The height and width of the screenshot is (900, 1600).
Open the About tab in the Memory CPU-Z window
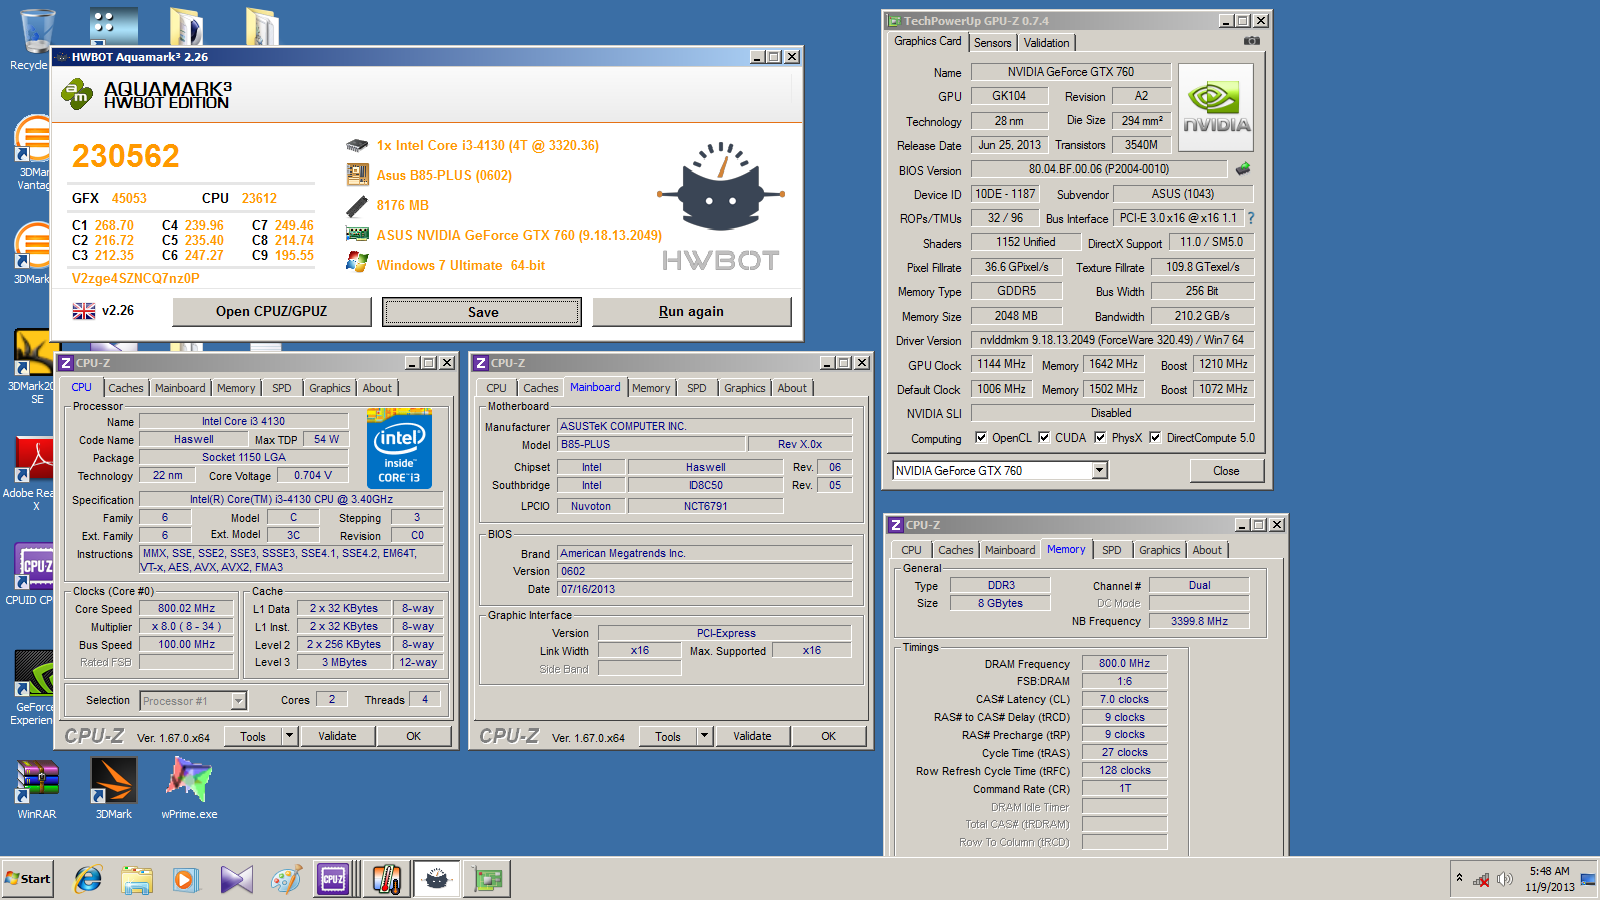tap(1207, 550)
